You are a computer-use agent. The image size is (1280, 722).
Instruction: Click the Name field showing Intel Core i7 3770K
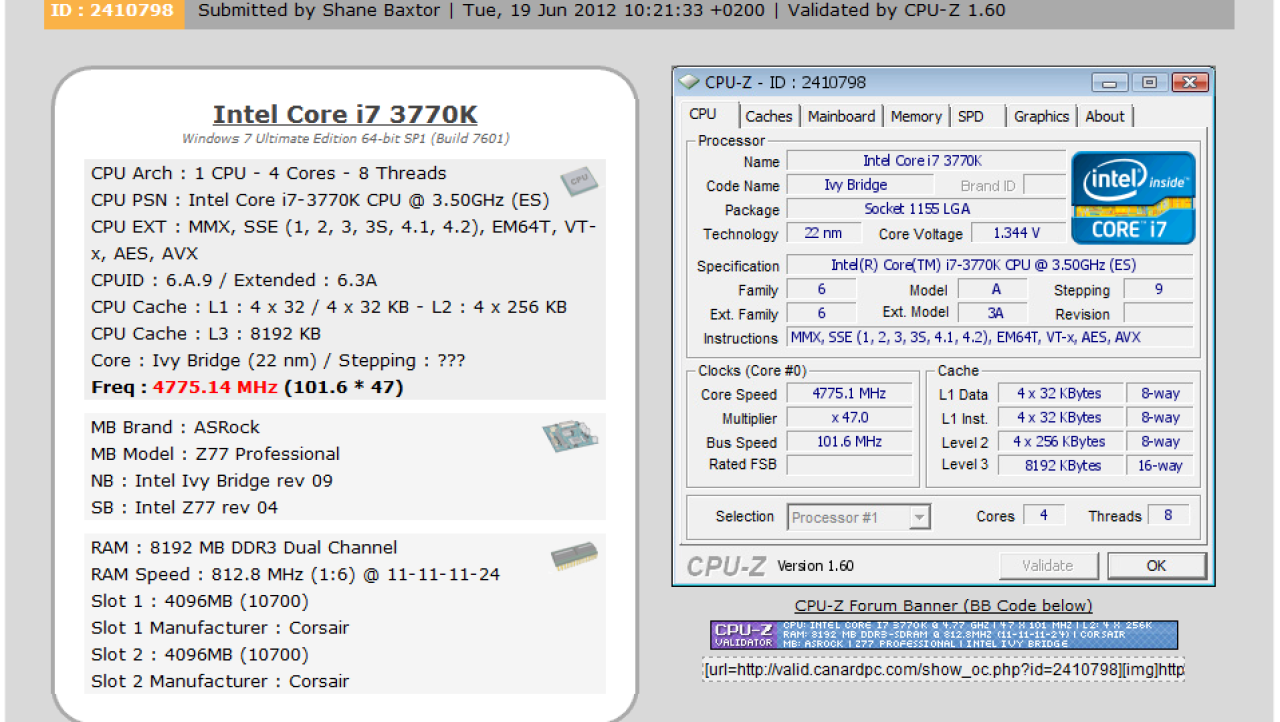pos(926,161)
